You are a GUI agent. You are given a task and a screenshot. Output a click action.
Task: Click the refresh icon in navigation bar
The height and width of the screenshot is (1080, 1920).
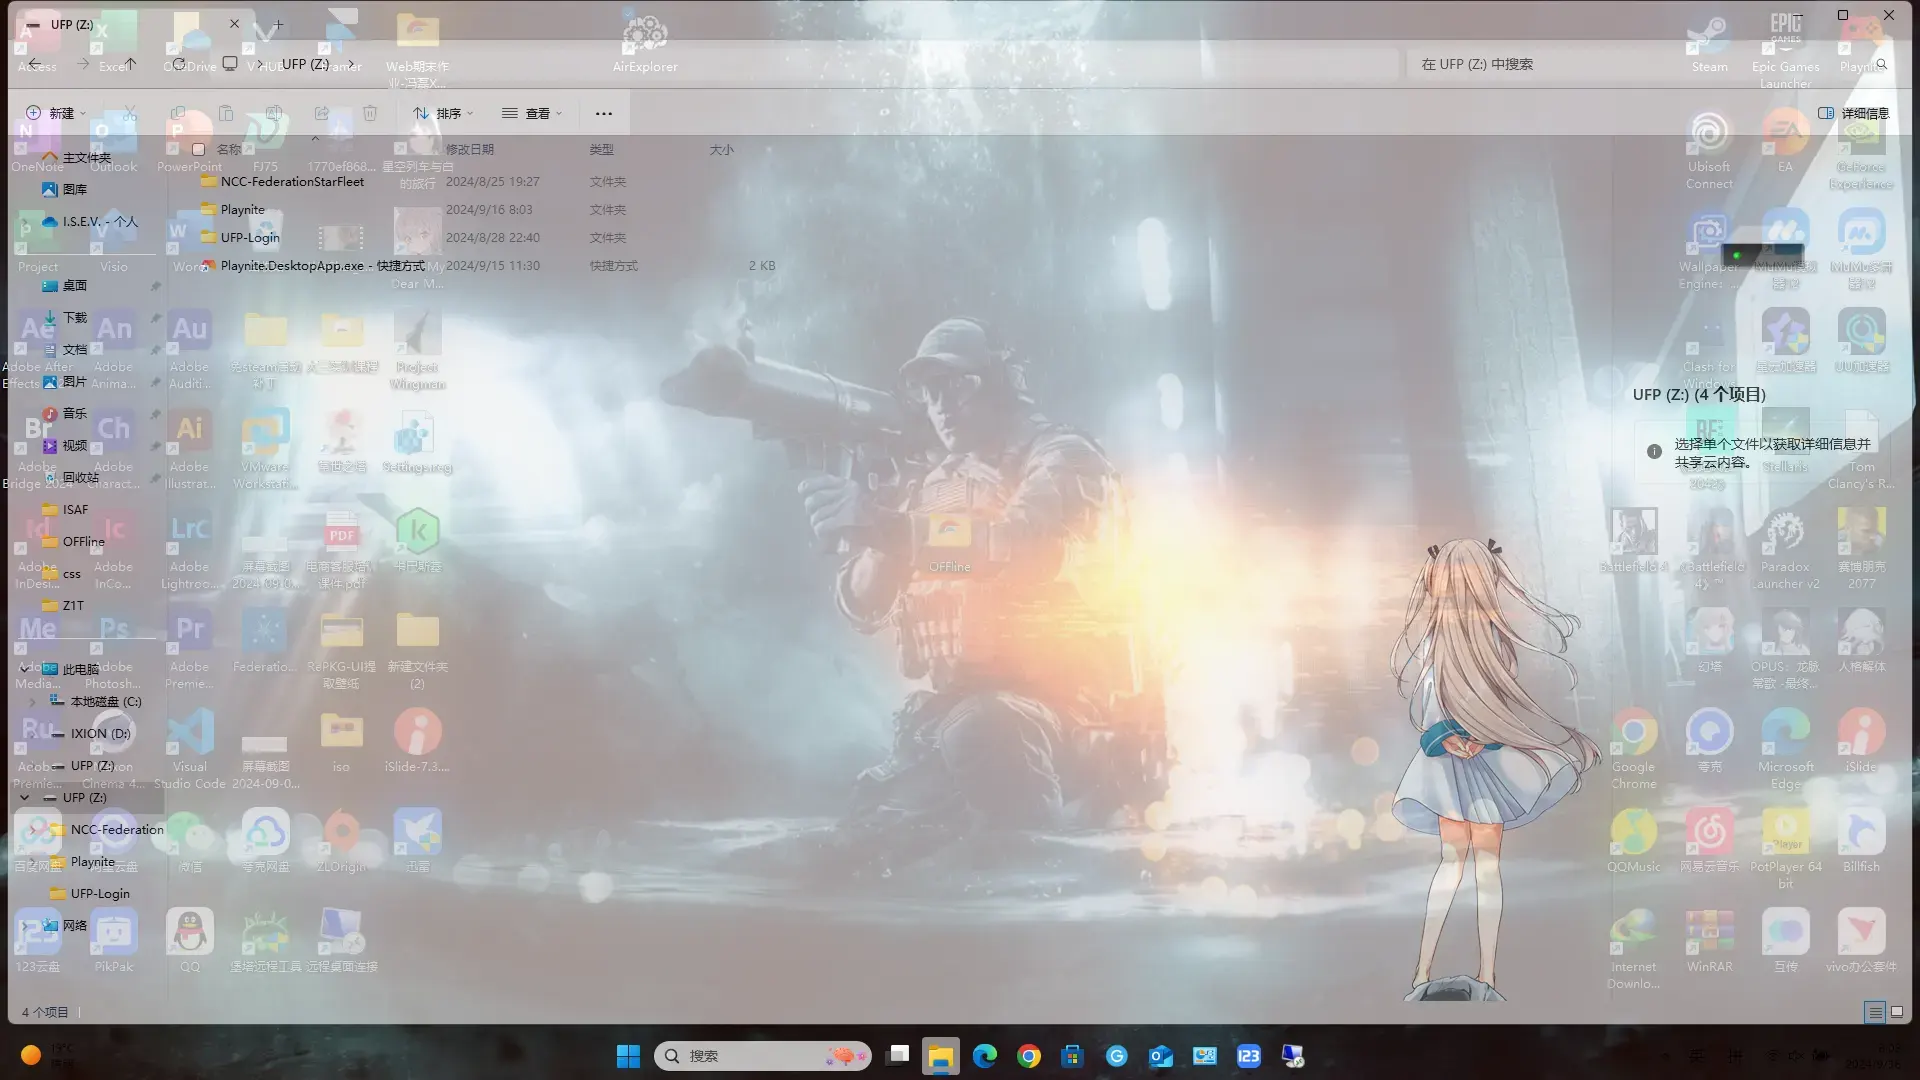point(178,64)
